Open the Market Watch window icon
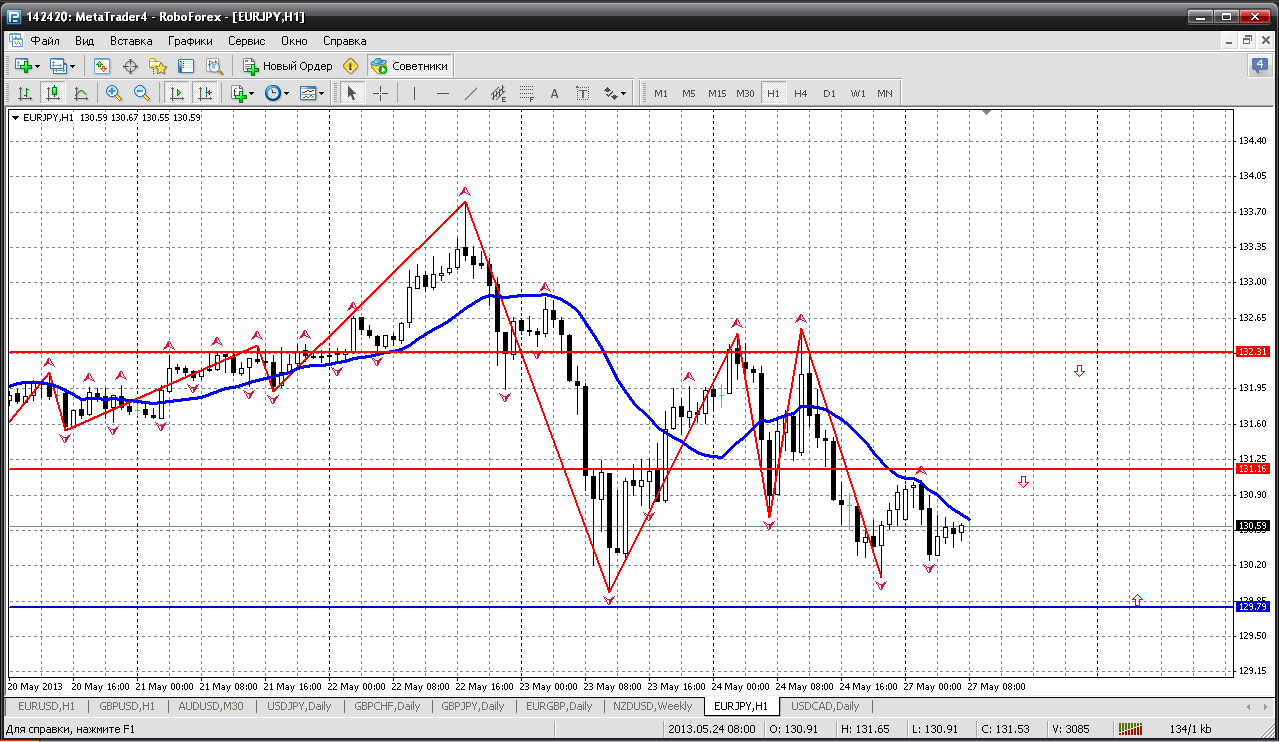Screen dimensions: 1279x742 [101, 66]
